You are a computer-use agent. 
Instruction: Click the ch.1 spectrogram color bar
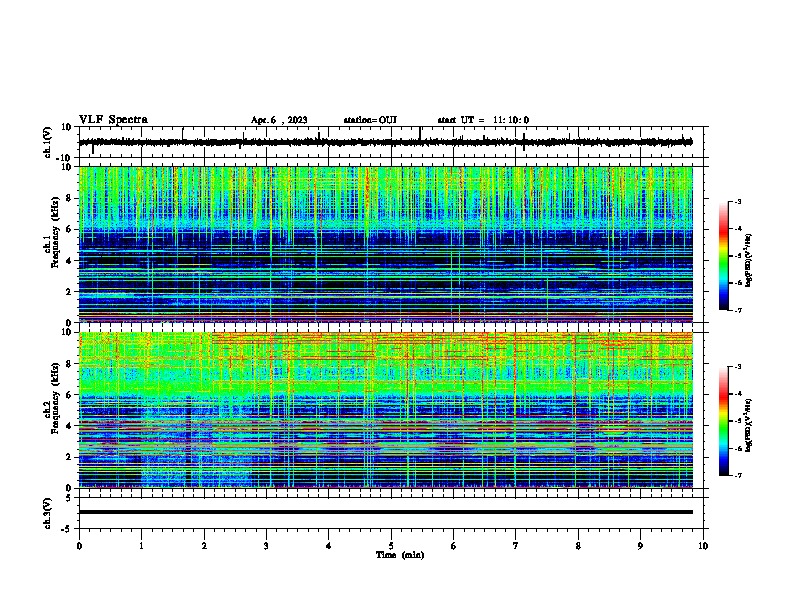click(x=723, y=256)
